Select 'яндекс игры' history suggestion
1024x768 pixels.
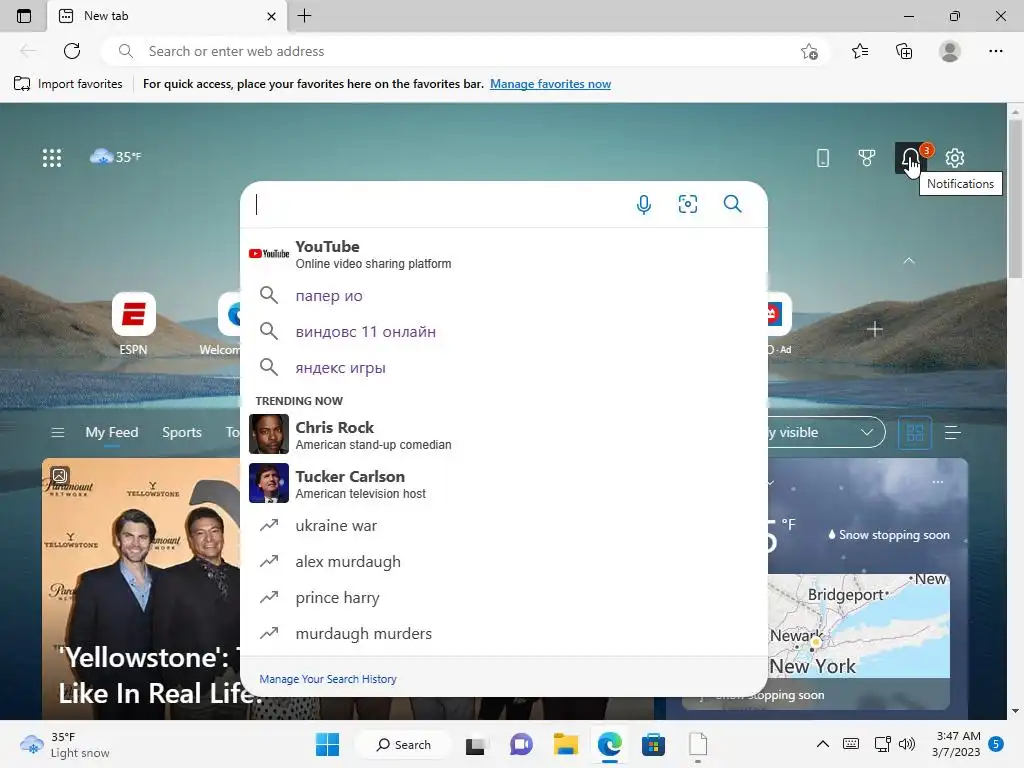pos(504,368)
